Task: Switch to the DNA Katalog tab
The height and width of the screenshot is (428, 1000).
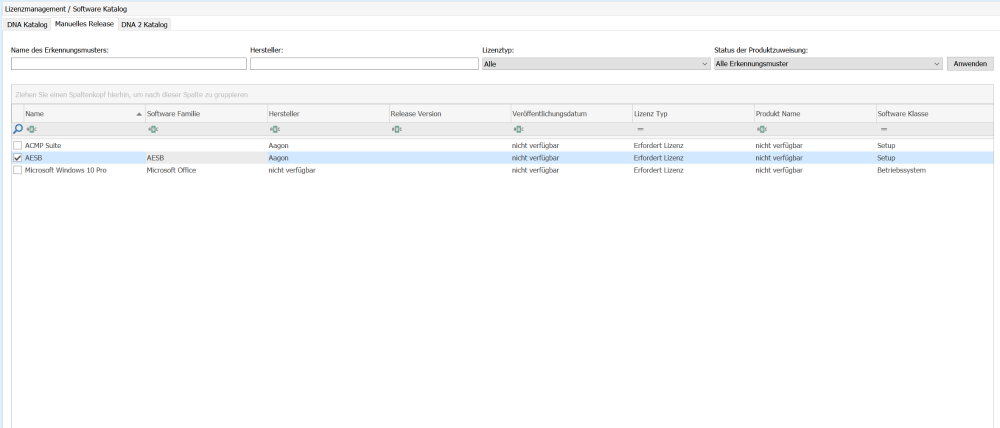Action: (x=27, y=24)
